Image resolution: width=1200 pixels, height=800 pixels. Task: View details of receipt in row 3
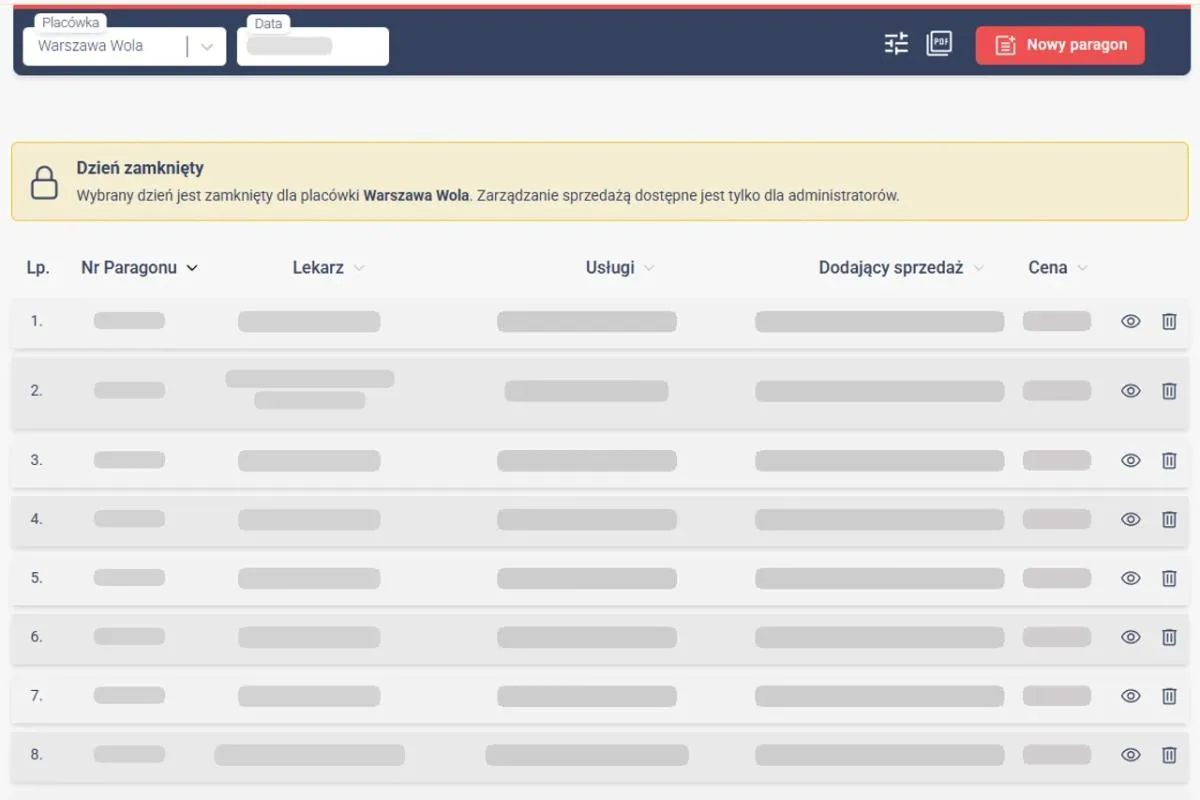1131,461
